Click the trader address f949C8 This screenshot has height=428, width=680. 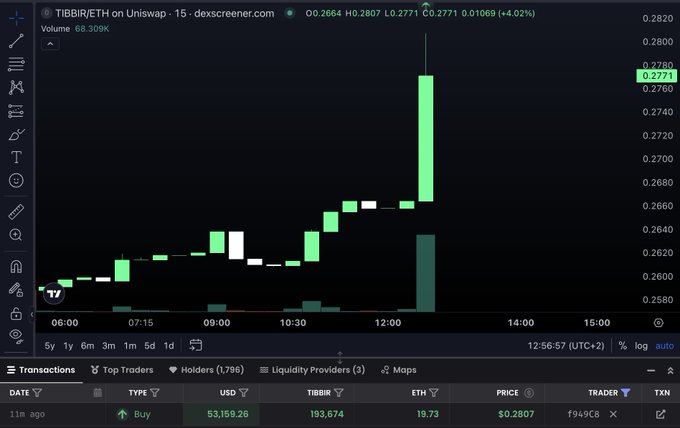click(583, 414)
